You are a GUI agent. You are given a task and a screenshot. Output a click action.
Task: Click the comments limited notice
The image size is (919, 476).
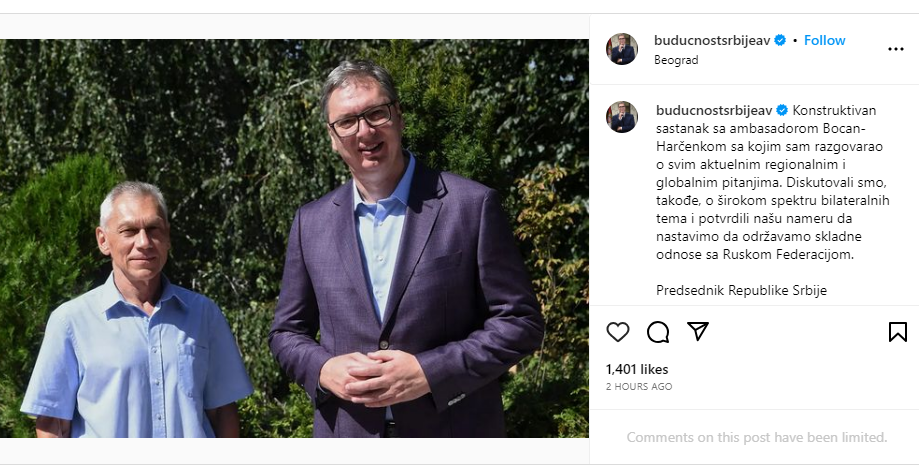[757, 437]
